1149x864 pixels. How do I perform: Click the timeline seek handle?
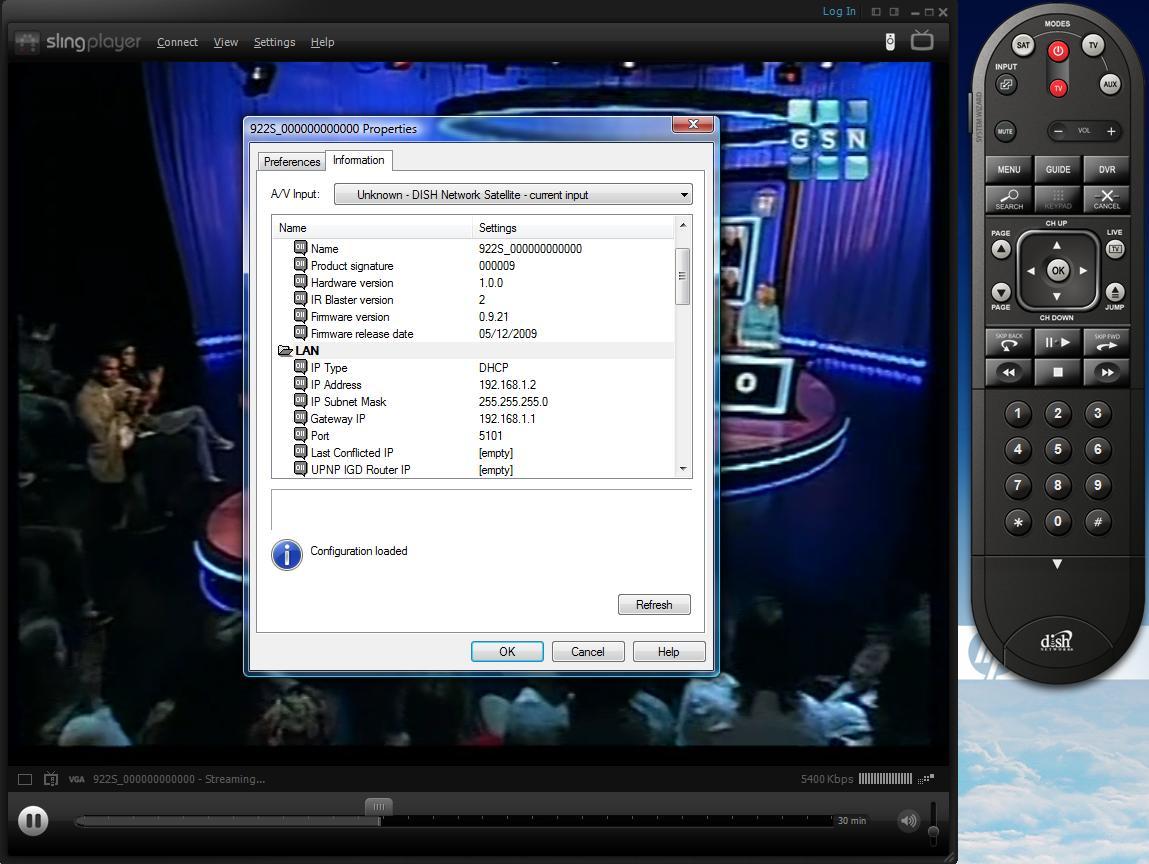379,807
